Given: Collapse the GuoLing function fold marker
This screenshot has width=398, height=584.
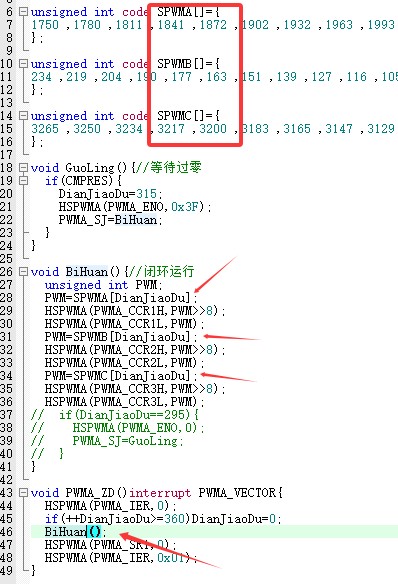Looking at the screenshot, I should (x=23, y=168).
